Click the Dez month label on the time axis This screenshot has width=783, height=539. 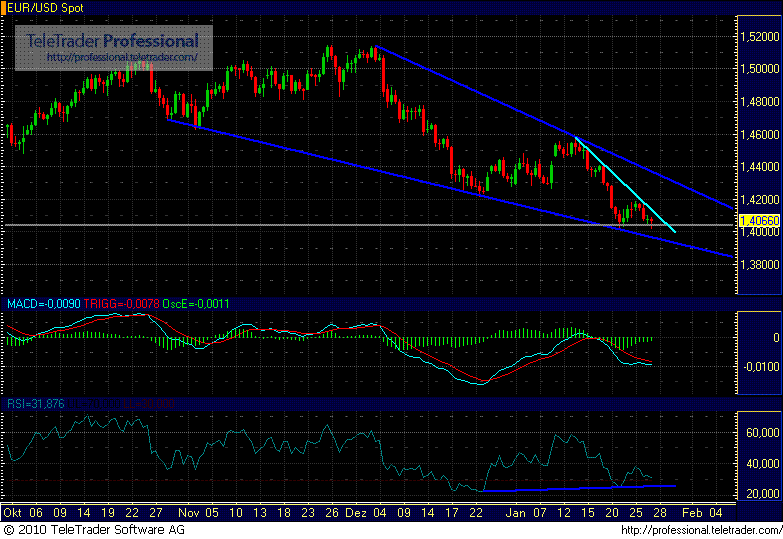point(356,513)
